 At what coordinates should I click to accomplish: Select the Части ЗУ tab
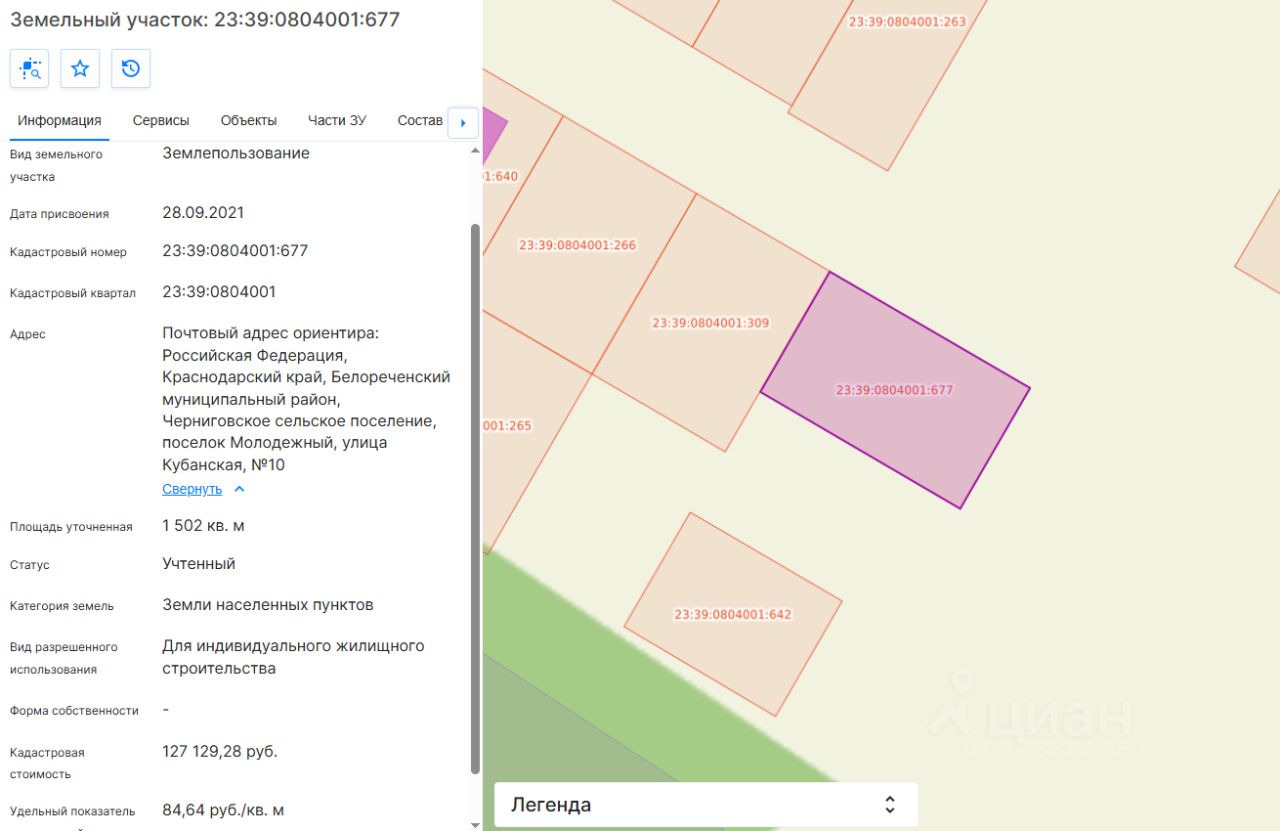[x=337, y=120]
